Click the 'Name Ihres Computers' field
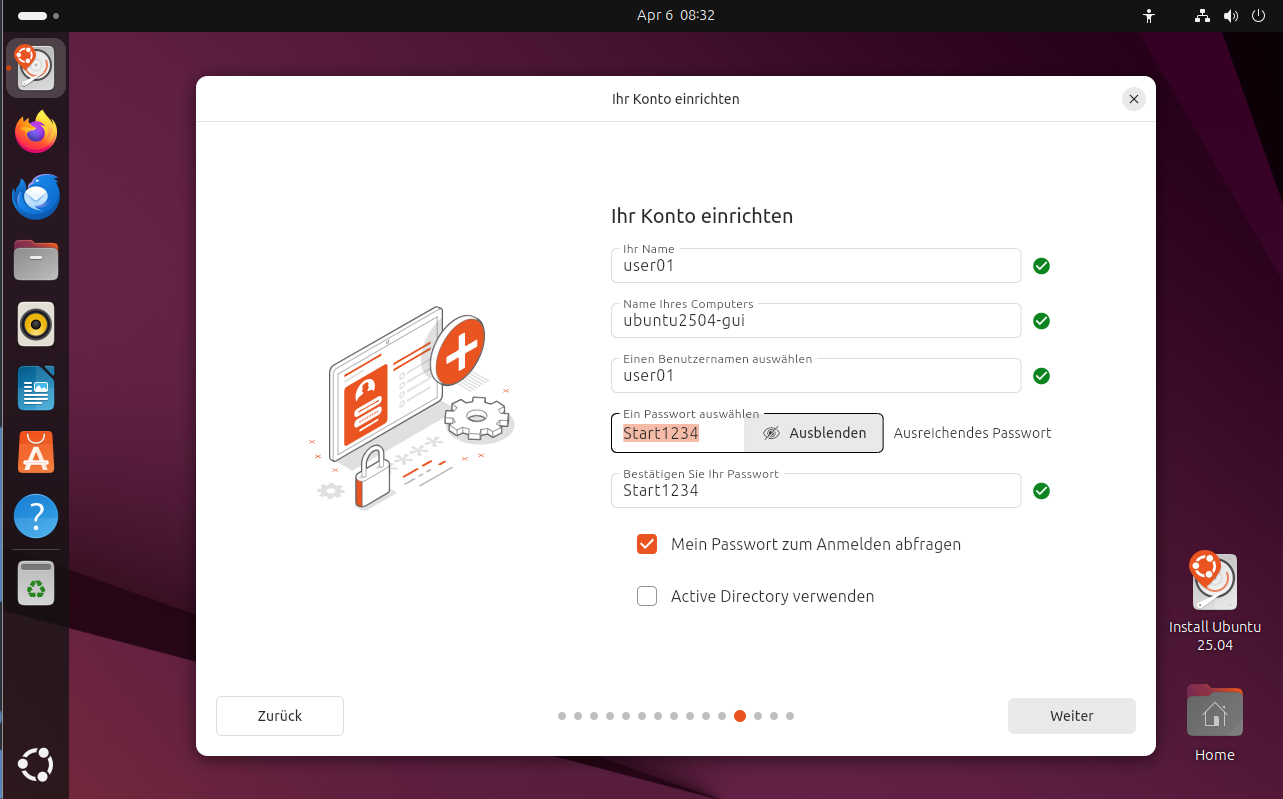The width and height of the screenshot is (1283, 799). point(815,322)
